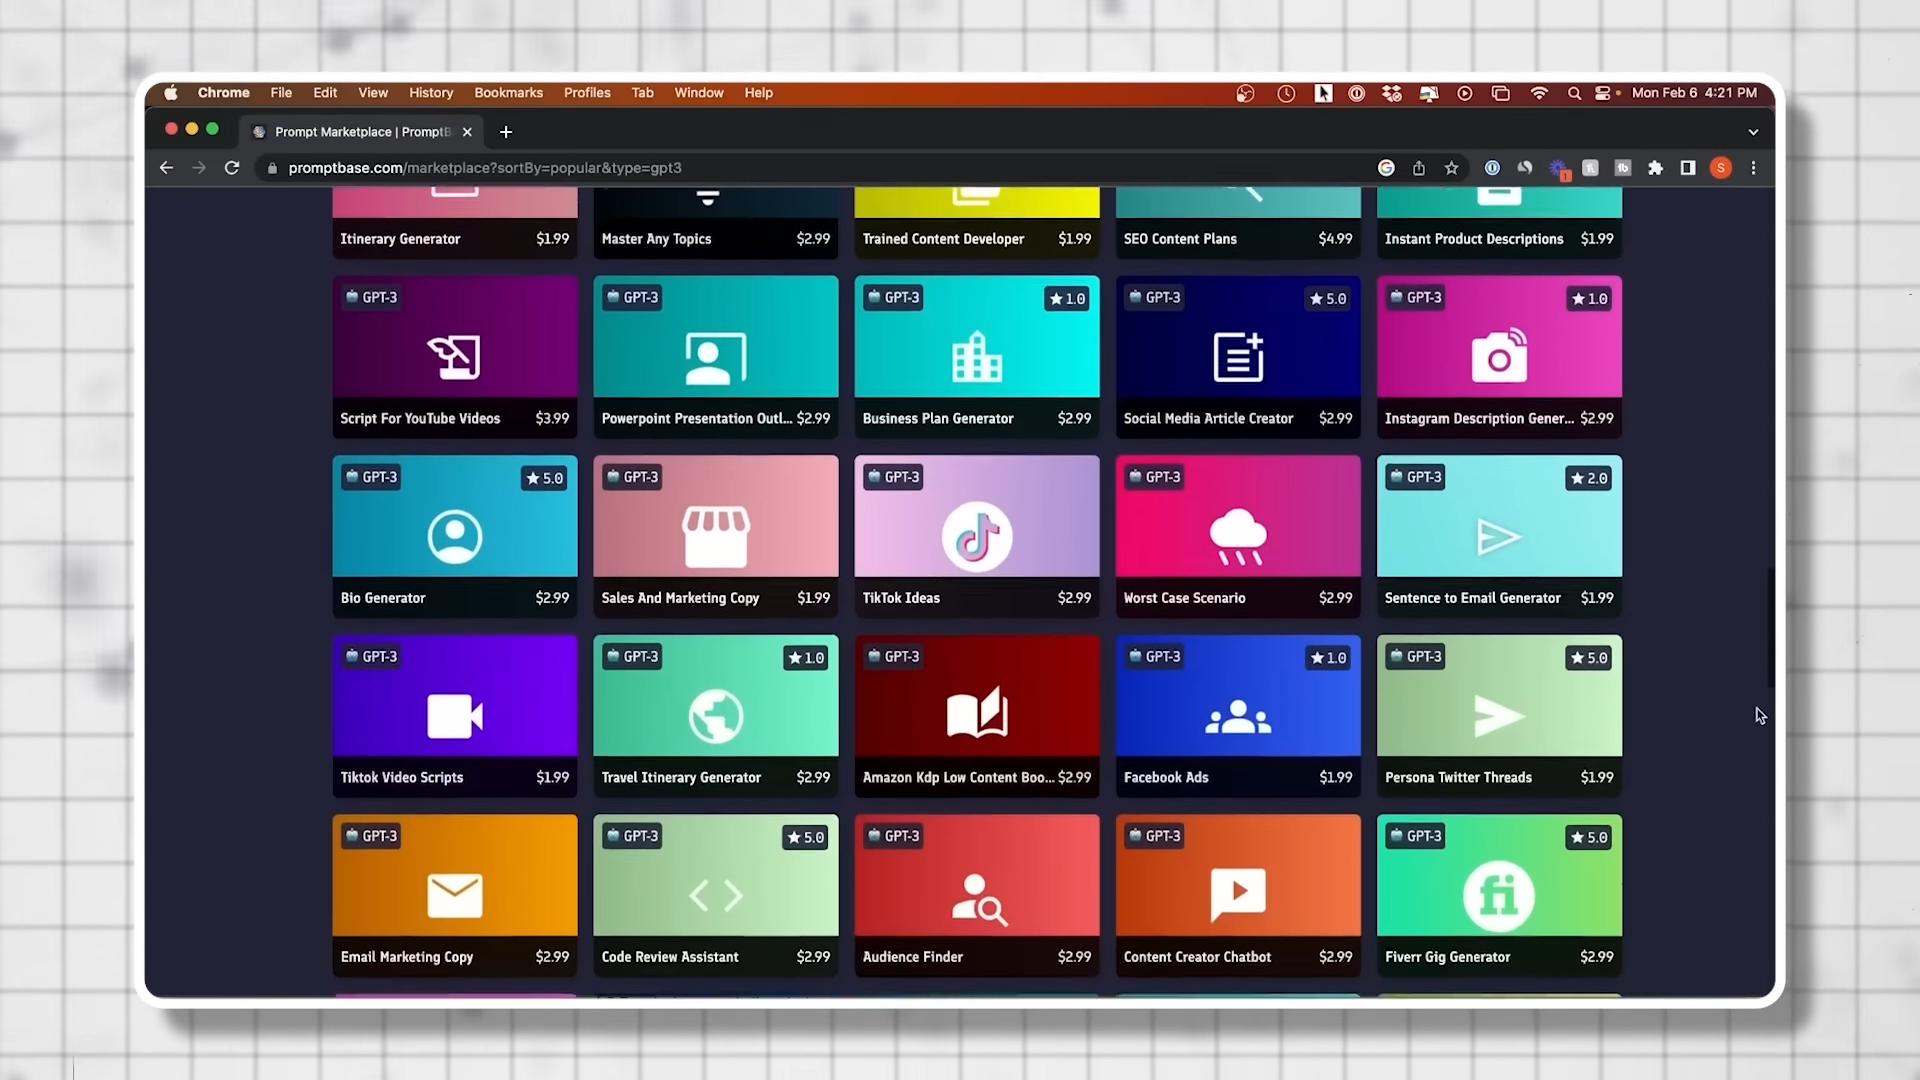Click the code brackets icon on Code Review Assistant
The height and width of the screenshot is (1080, 1920).
[715, 895]
